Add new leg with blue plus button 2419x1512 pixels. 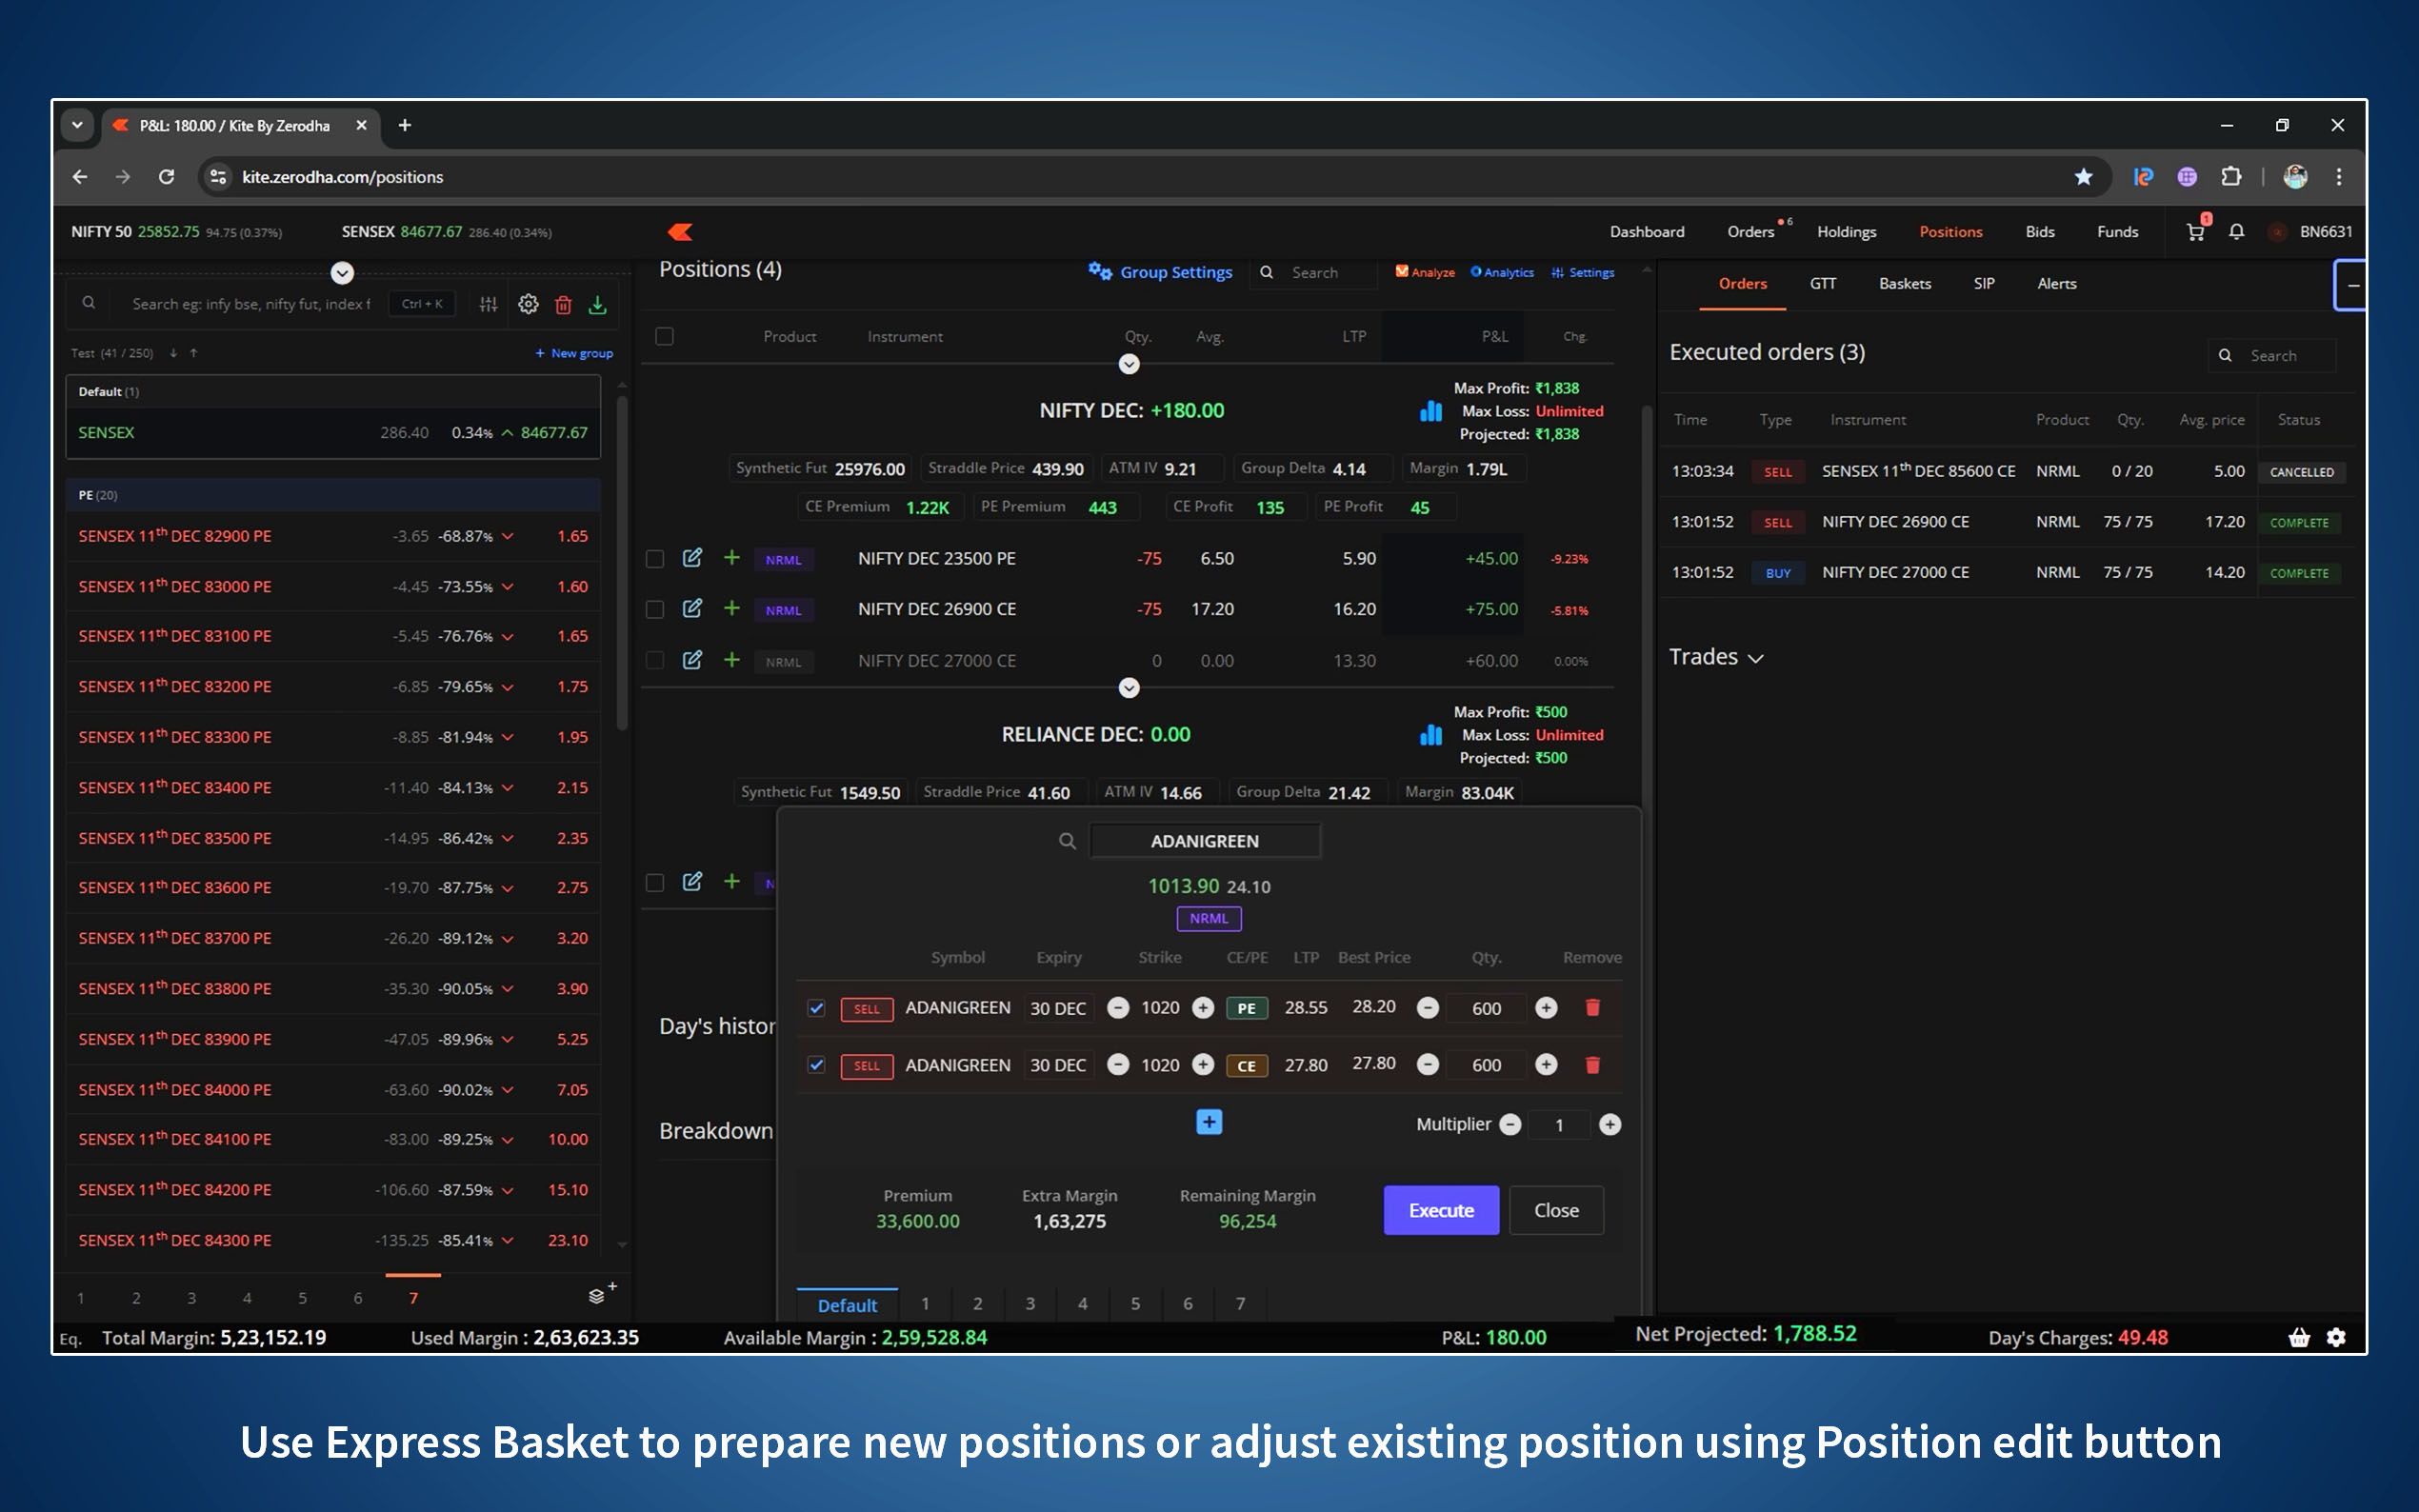pos(1209,1123)
